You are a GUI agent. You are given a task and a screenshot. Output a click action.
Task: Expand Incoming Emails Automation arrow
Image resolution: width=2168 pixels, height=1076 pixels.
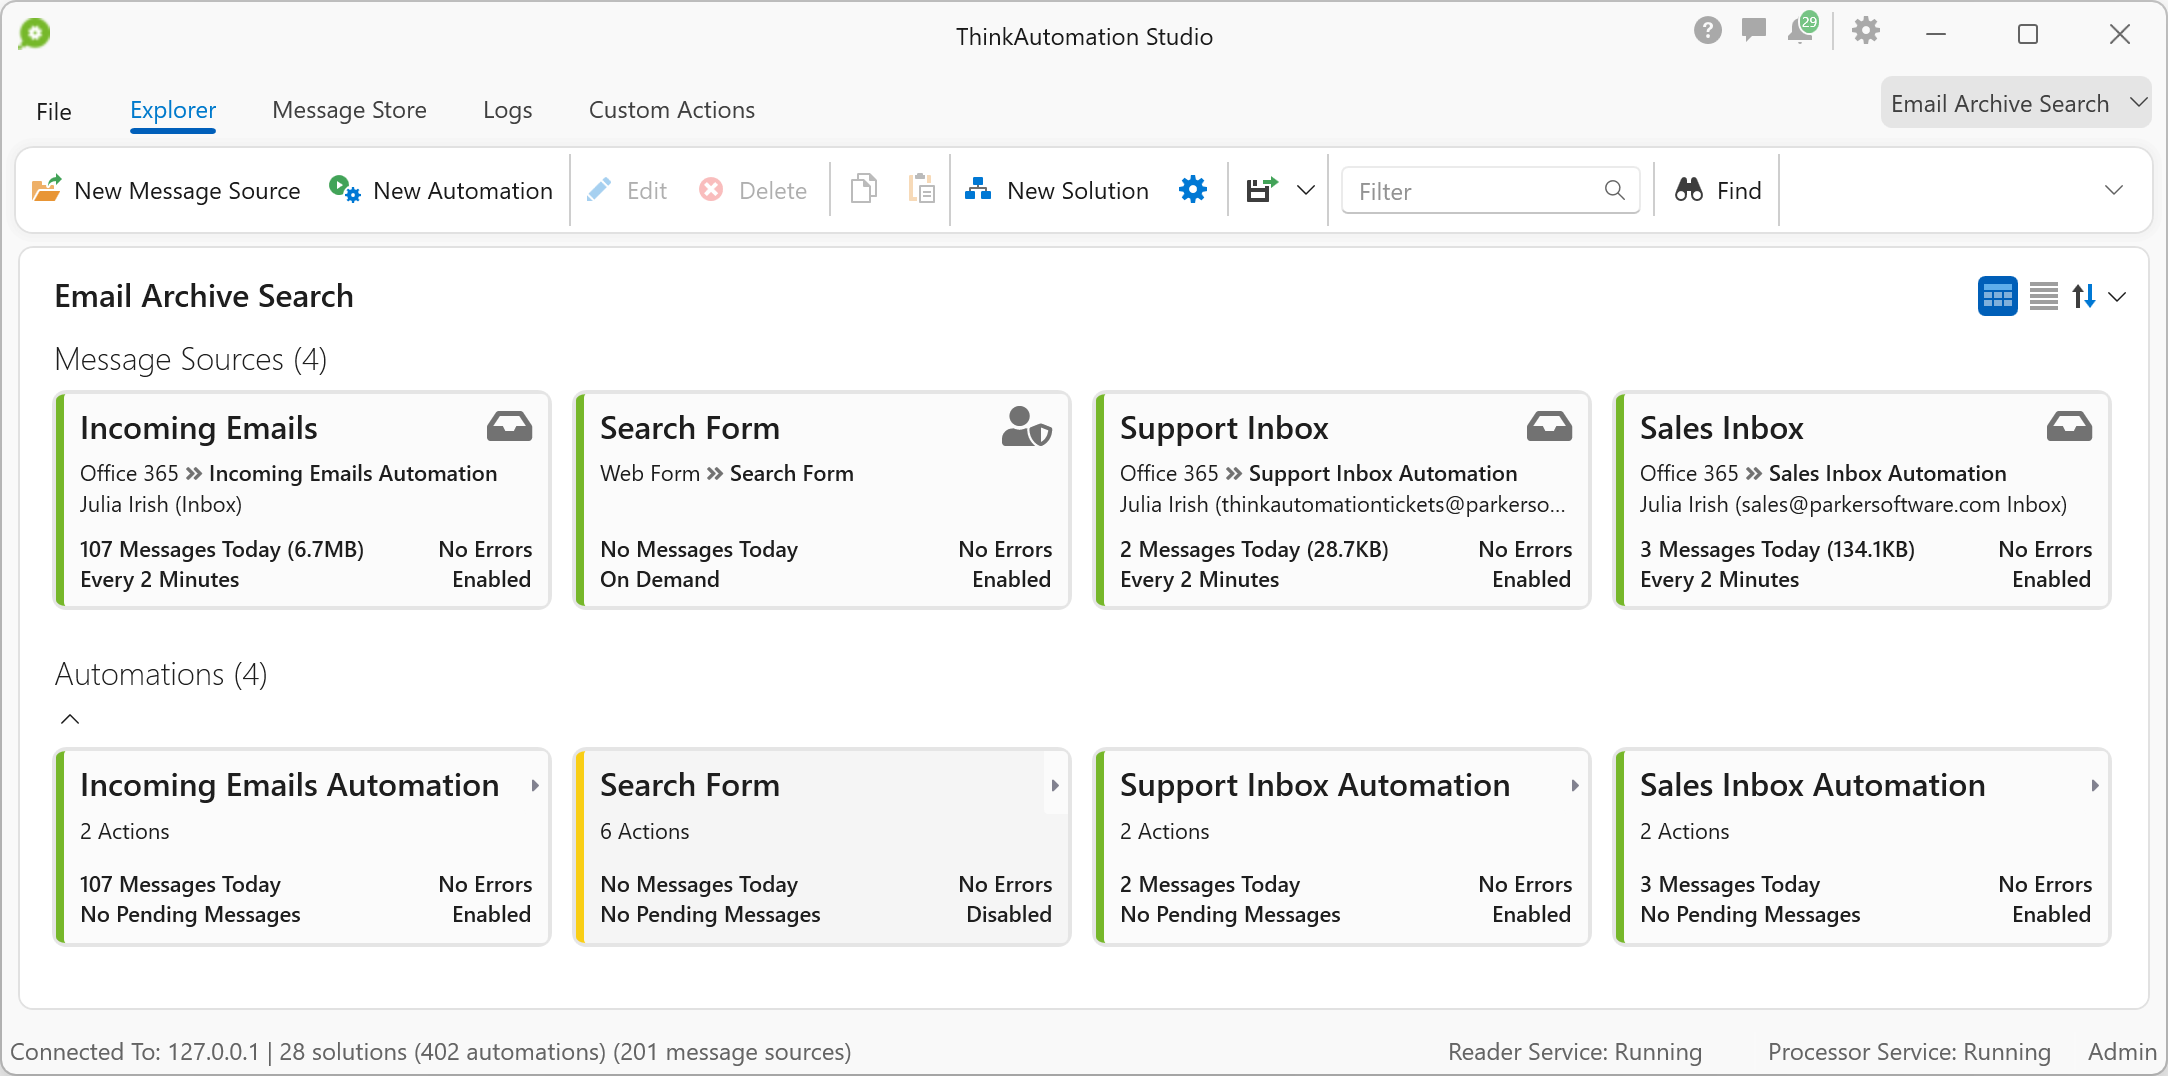pos(535,786)
